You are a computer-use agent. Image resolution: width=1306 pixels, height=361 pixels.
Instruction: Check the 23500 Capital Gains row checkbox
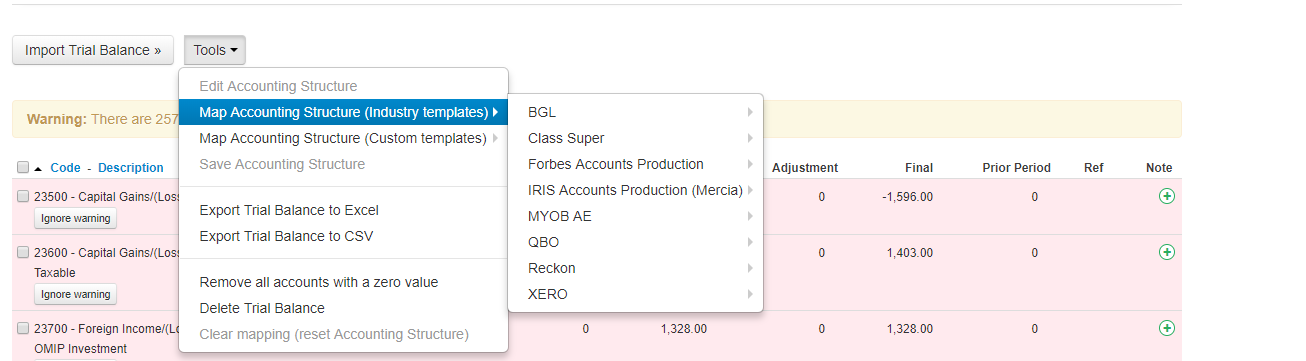point(23,197)
